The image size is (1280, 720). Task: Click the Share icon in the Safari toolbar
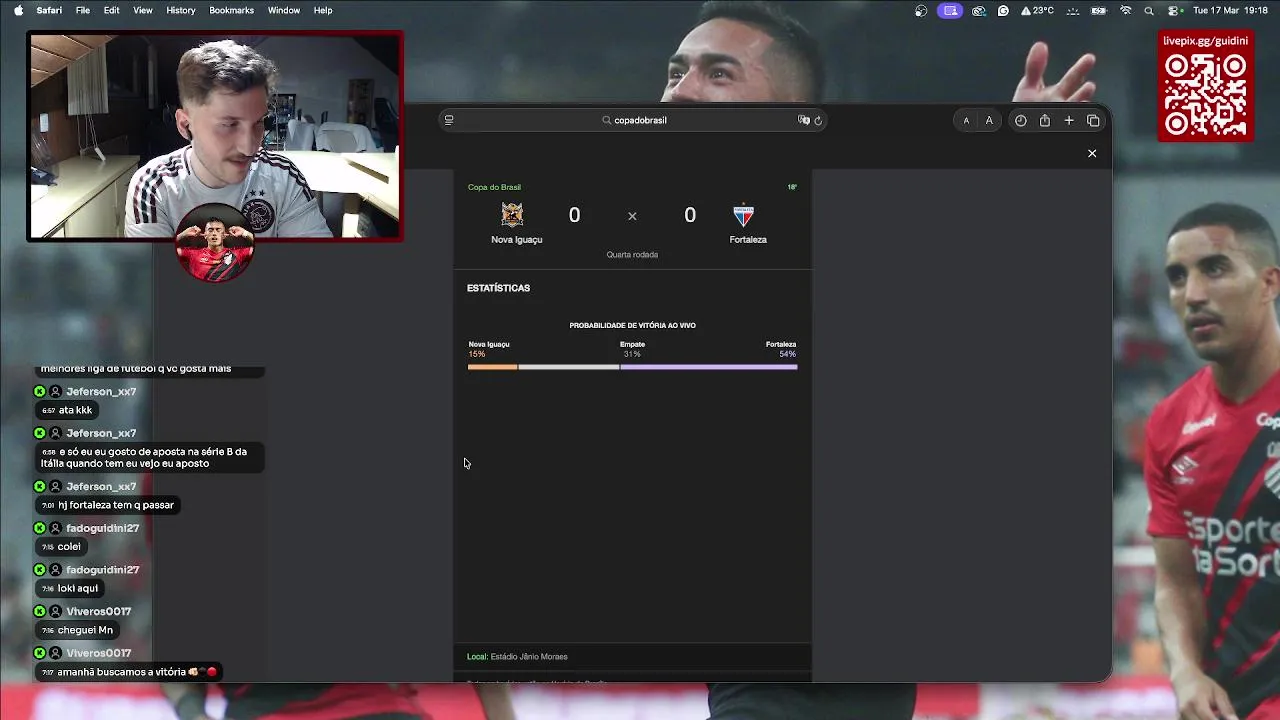1045,120
